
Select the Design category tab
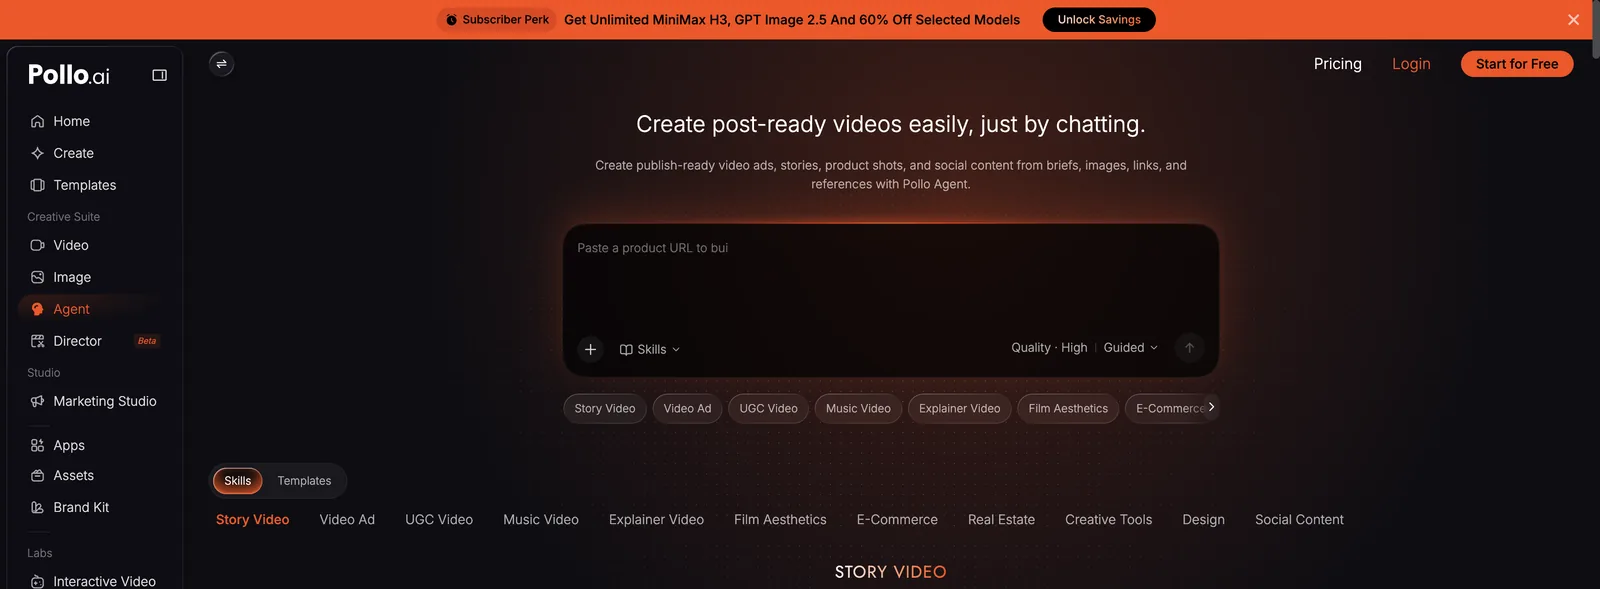[x=1203, y=520]
